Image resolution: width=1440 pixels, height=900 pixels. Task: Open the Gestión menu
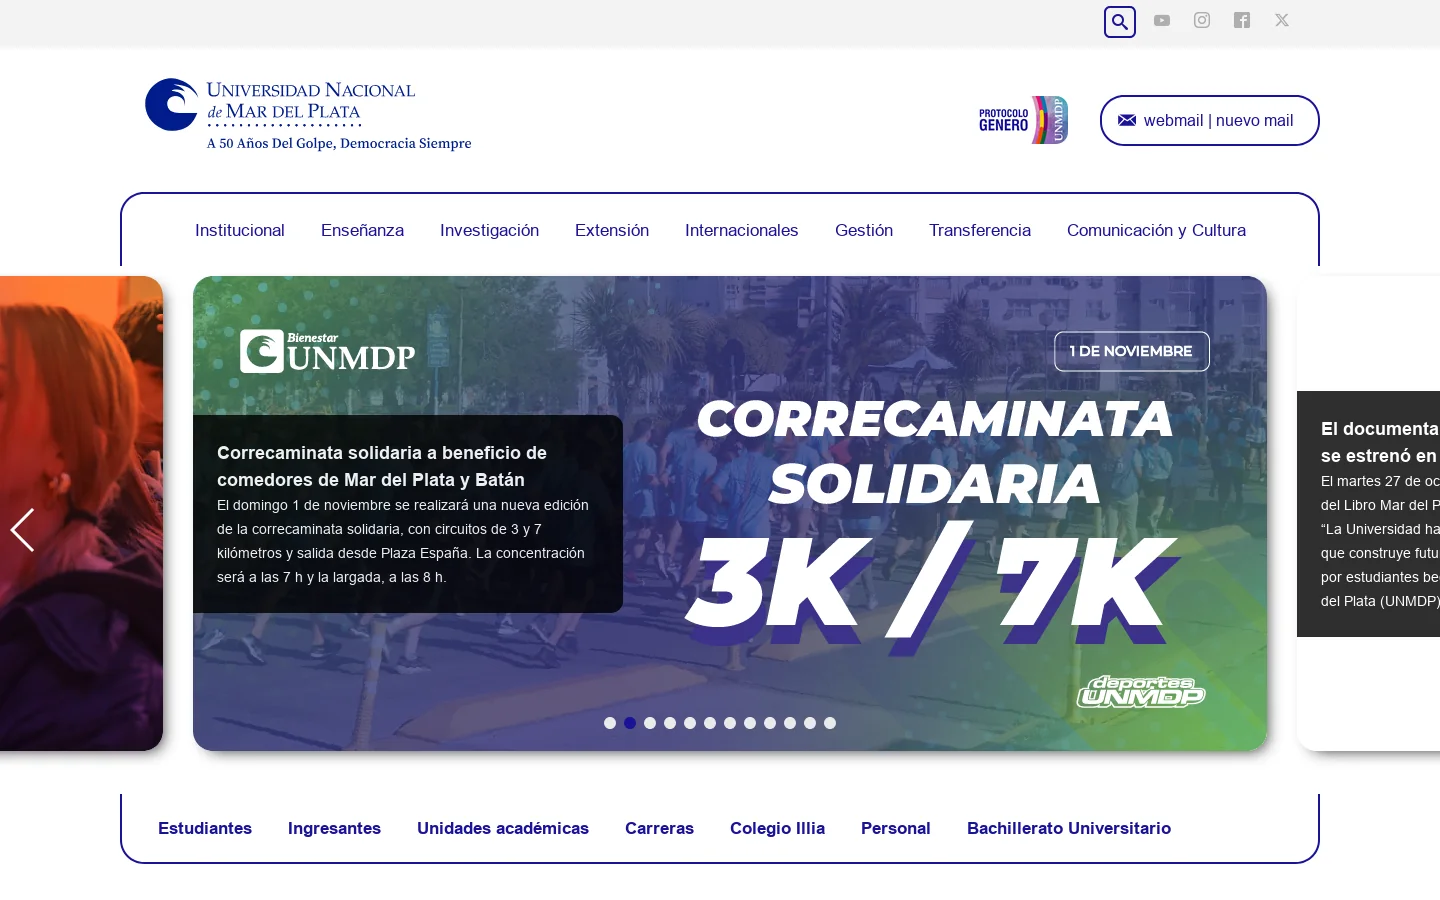point(864,230)
